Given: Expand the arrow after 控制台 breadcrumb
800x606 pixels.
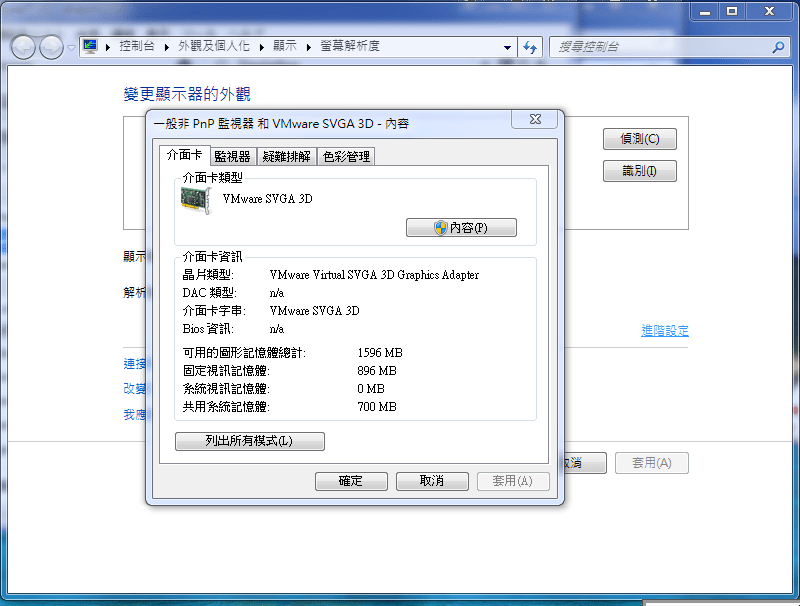Looking at the screenshot, I should [x=167, y=47].
